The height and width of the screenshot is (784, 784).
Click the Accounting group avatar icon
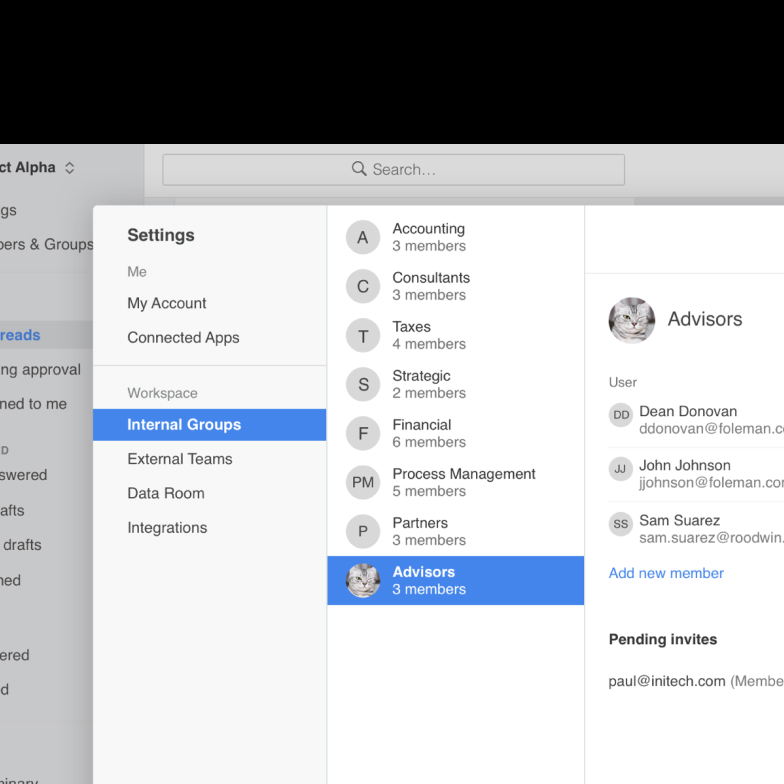coord(363,238)
